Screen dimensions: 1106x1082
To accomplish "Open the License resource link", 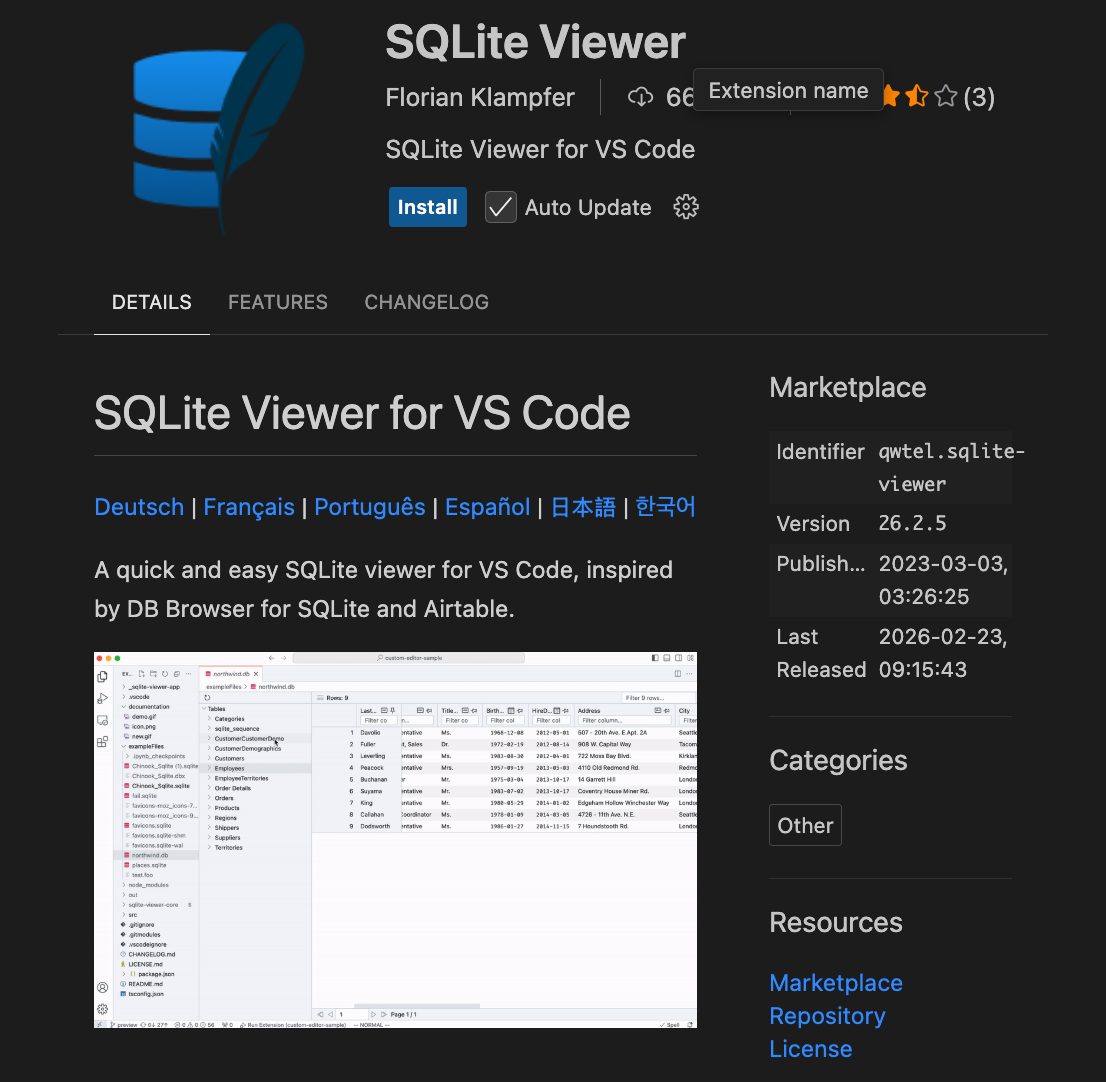I will pyautogui.click(x=810, y=1049).
